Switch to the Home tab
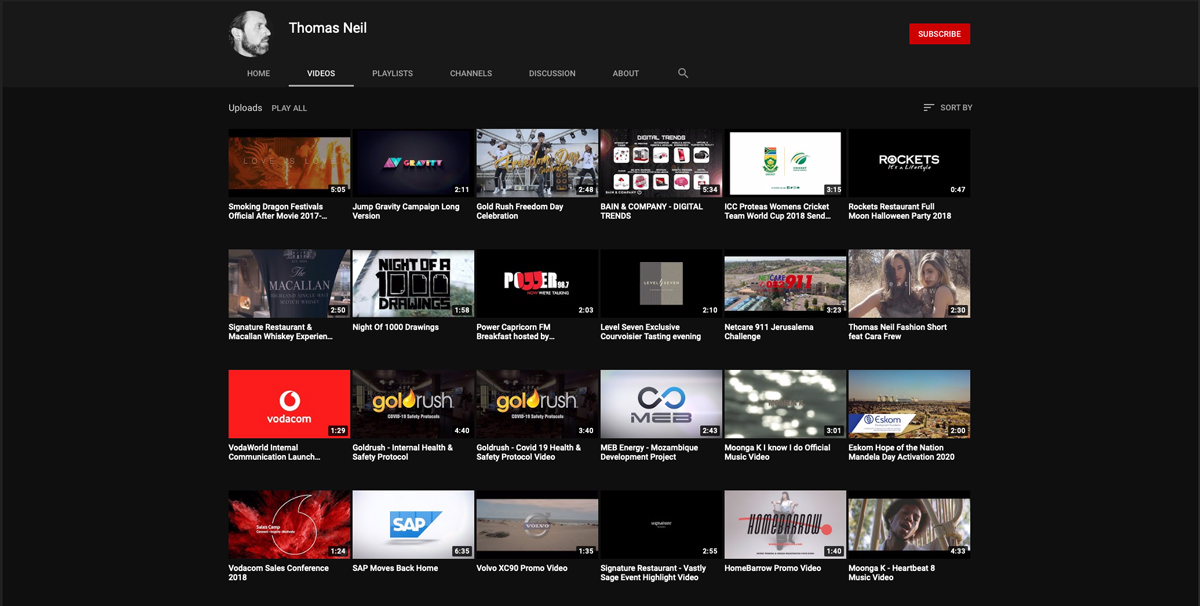 (x=258, y=74)
